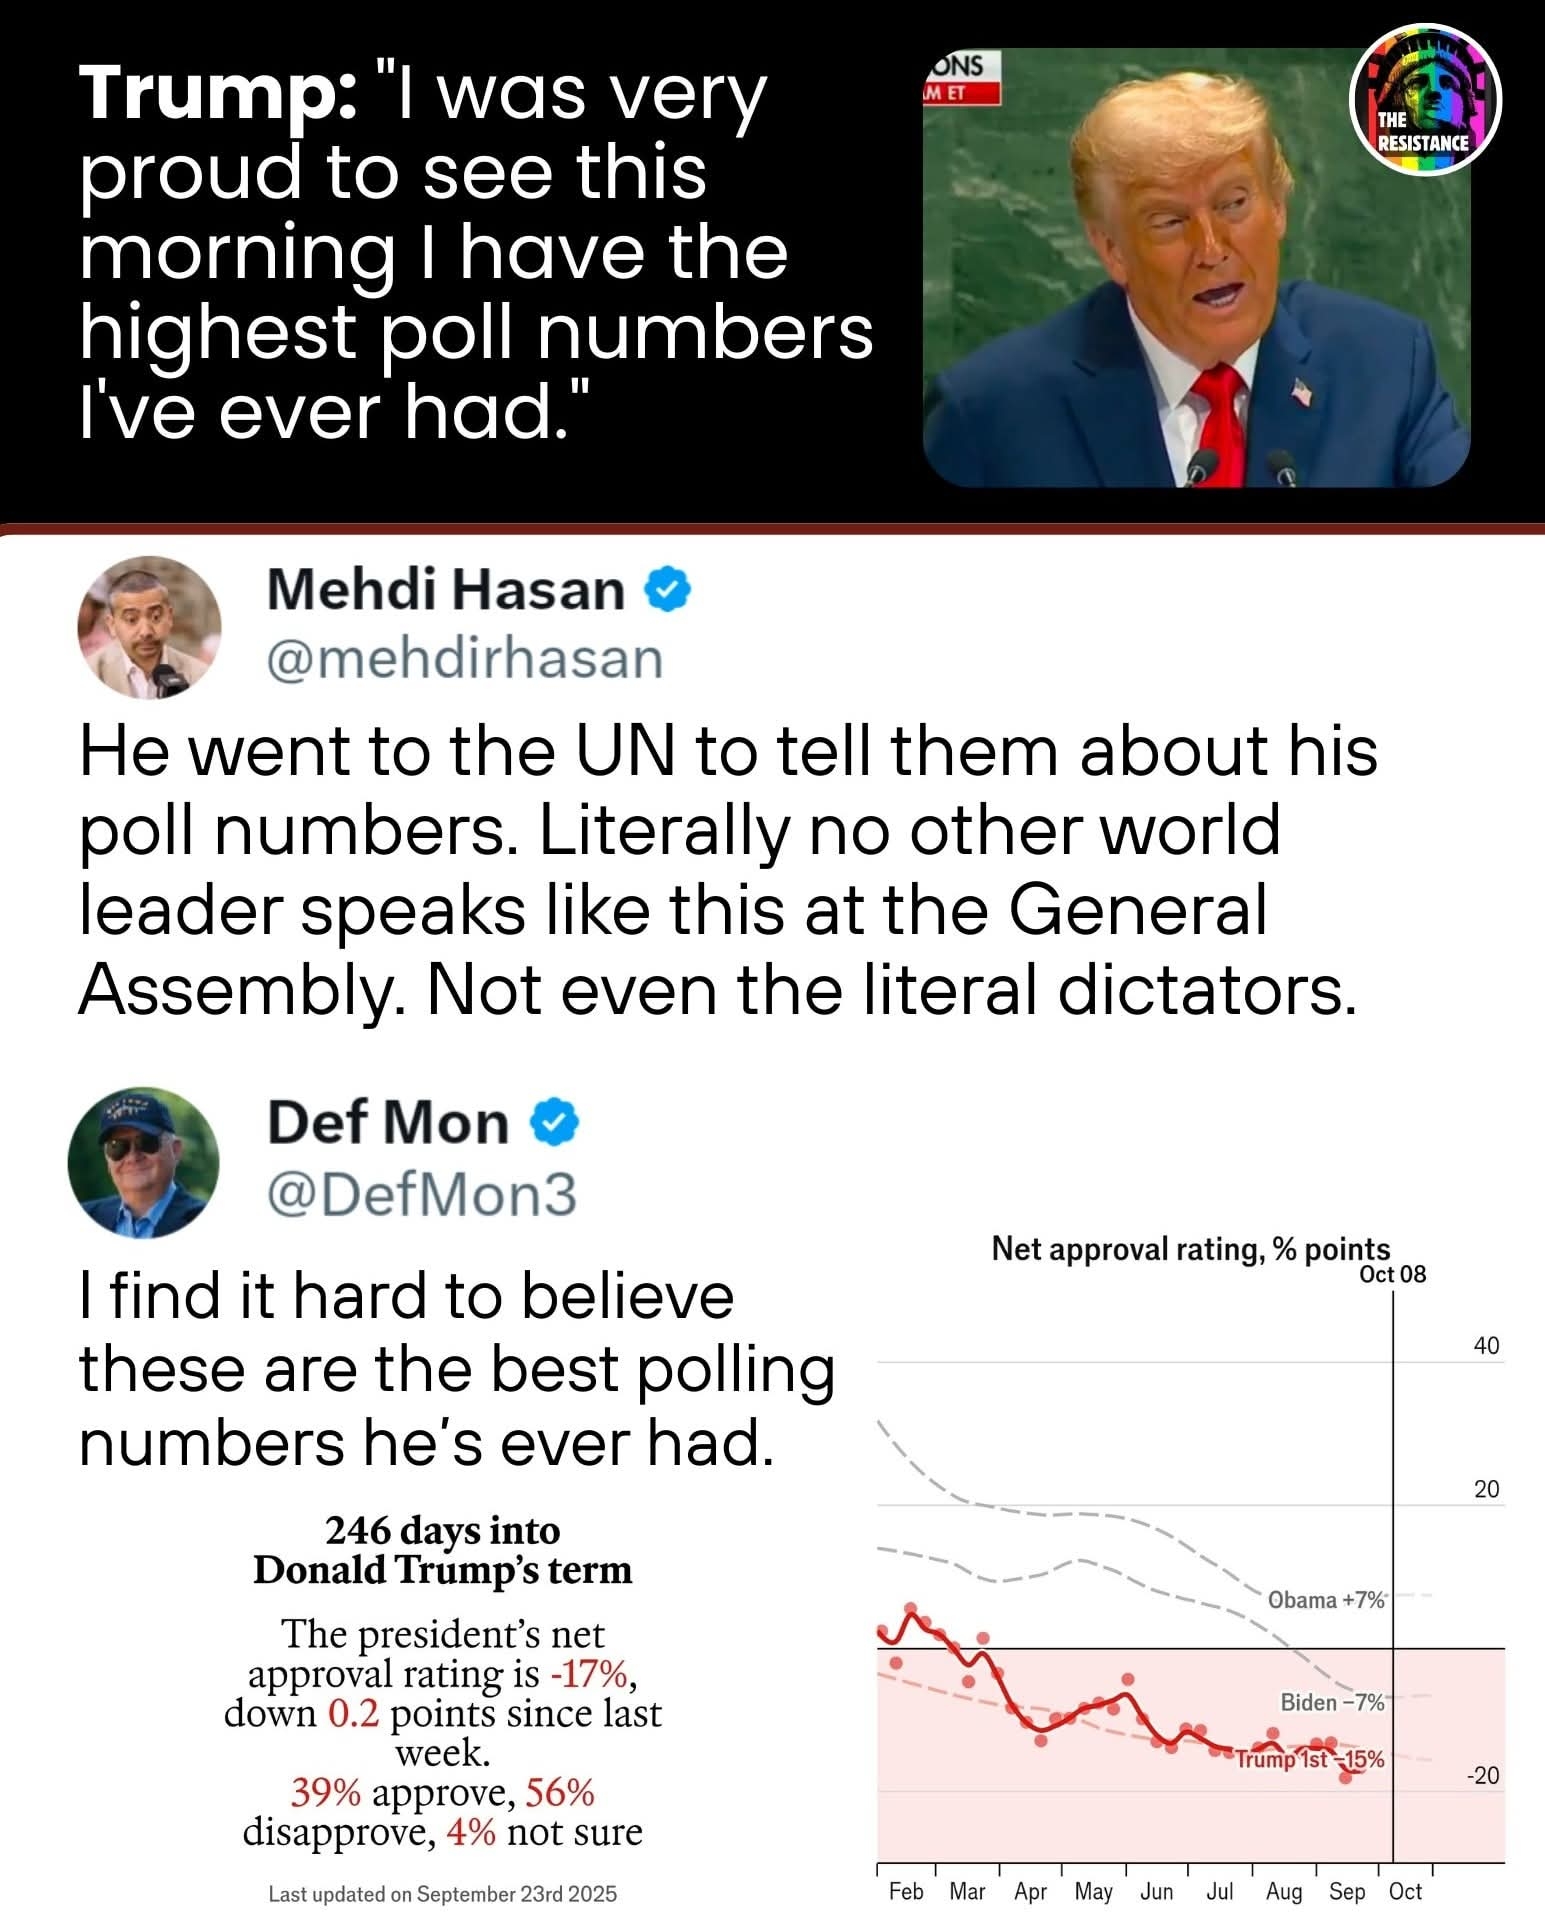Click the Def Mon display name

click(x=388, y=1123)
